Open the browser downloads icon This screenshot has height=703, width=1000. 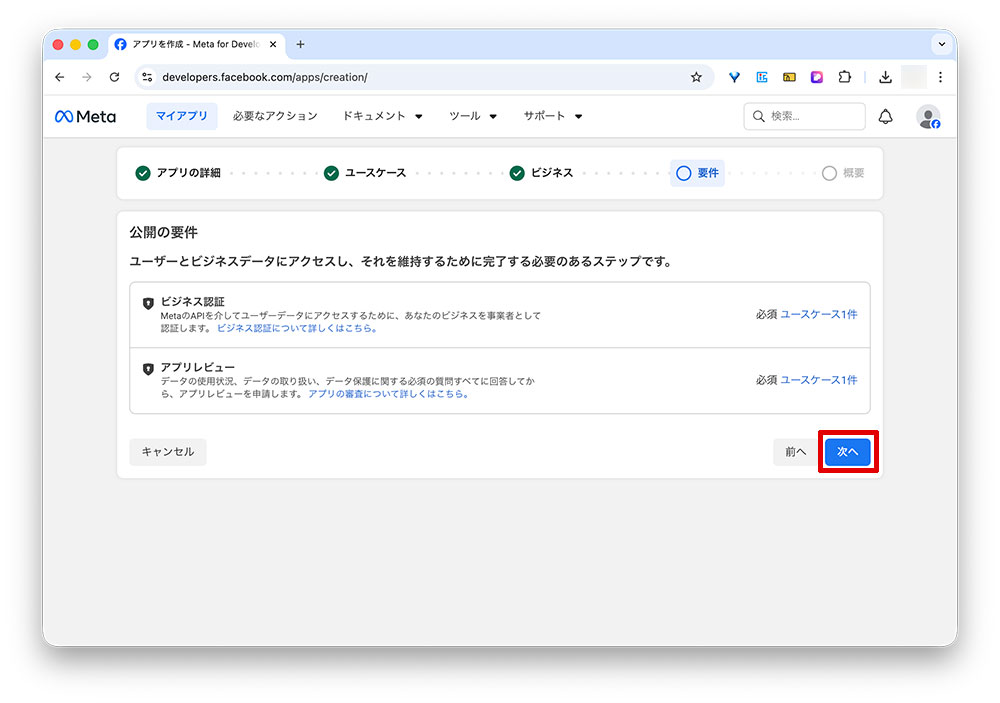885,77
